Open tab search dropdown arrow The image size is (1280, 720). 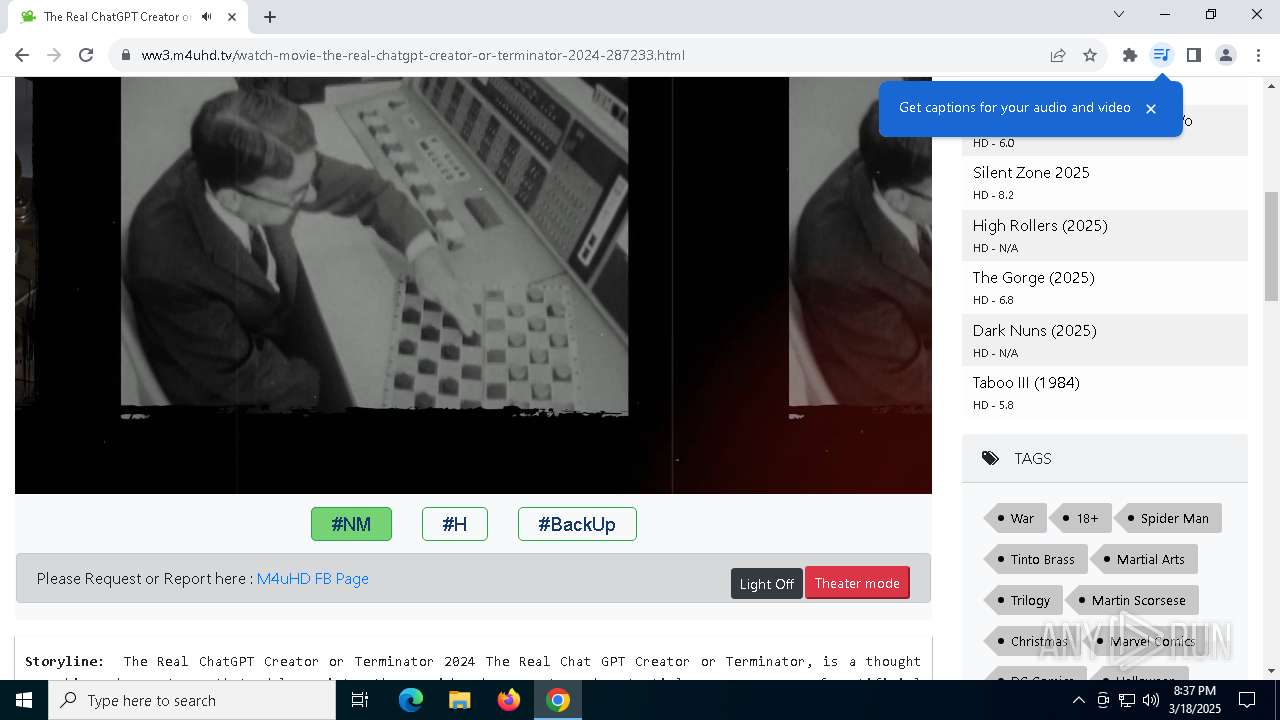(1119, 14)
